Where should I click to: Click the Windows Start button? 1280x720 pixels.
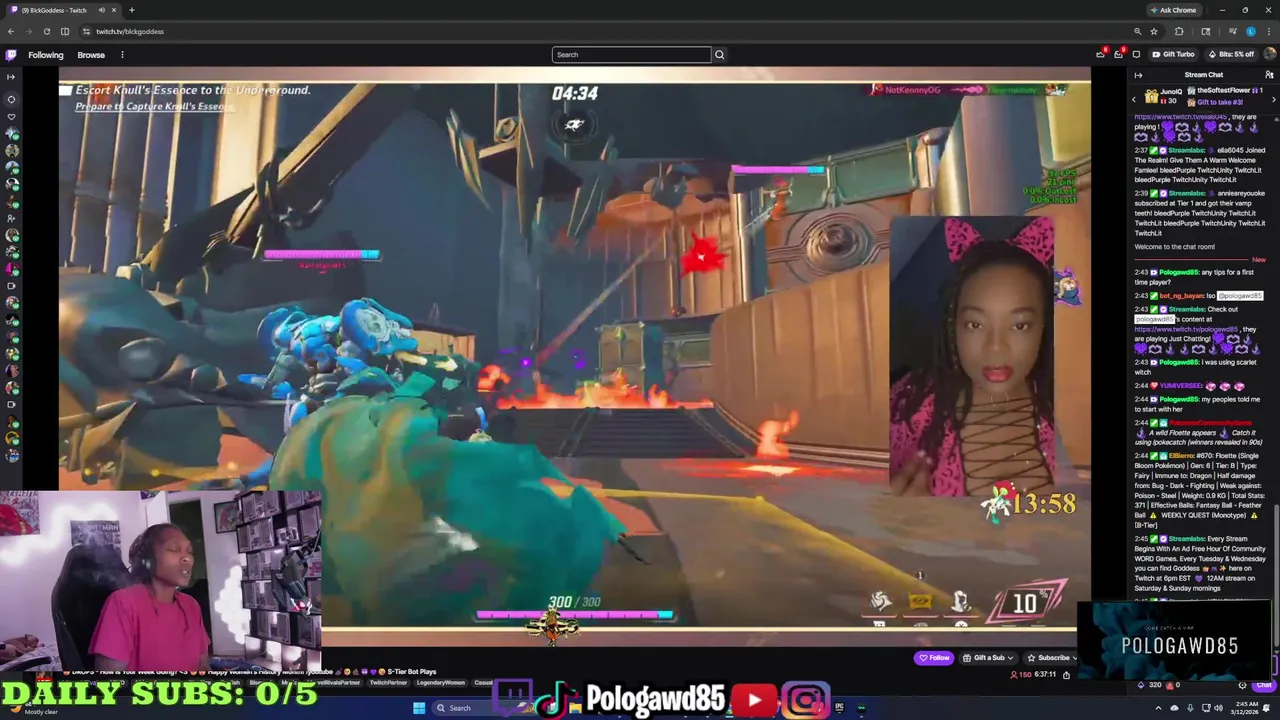[x=419, y=708]
